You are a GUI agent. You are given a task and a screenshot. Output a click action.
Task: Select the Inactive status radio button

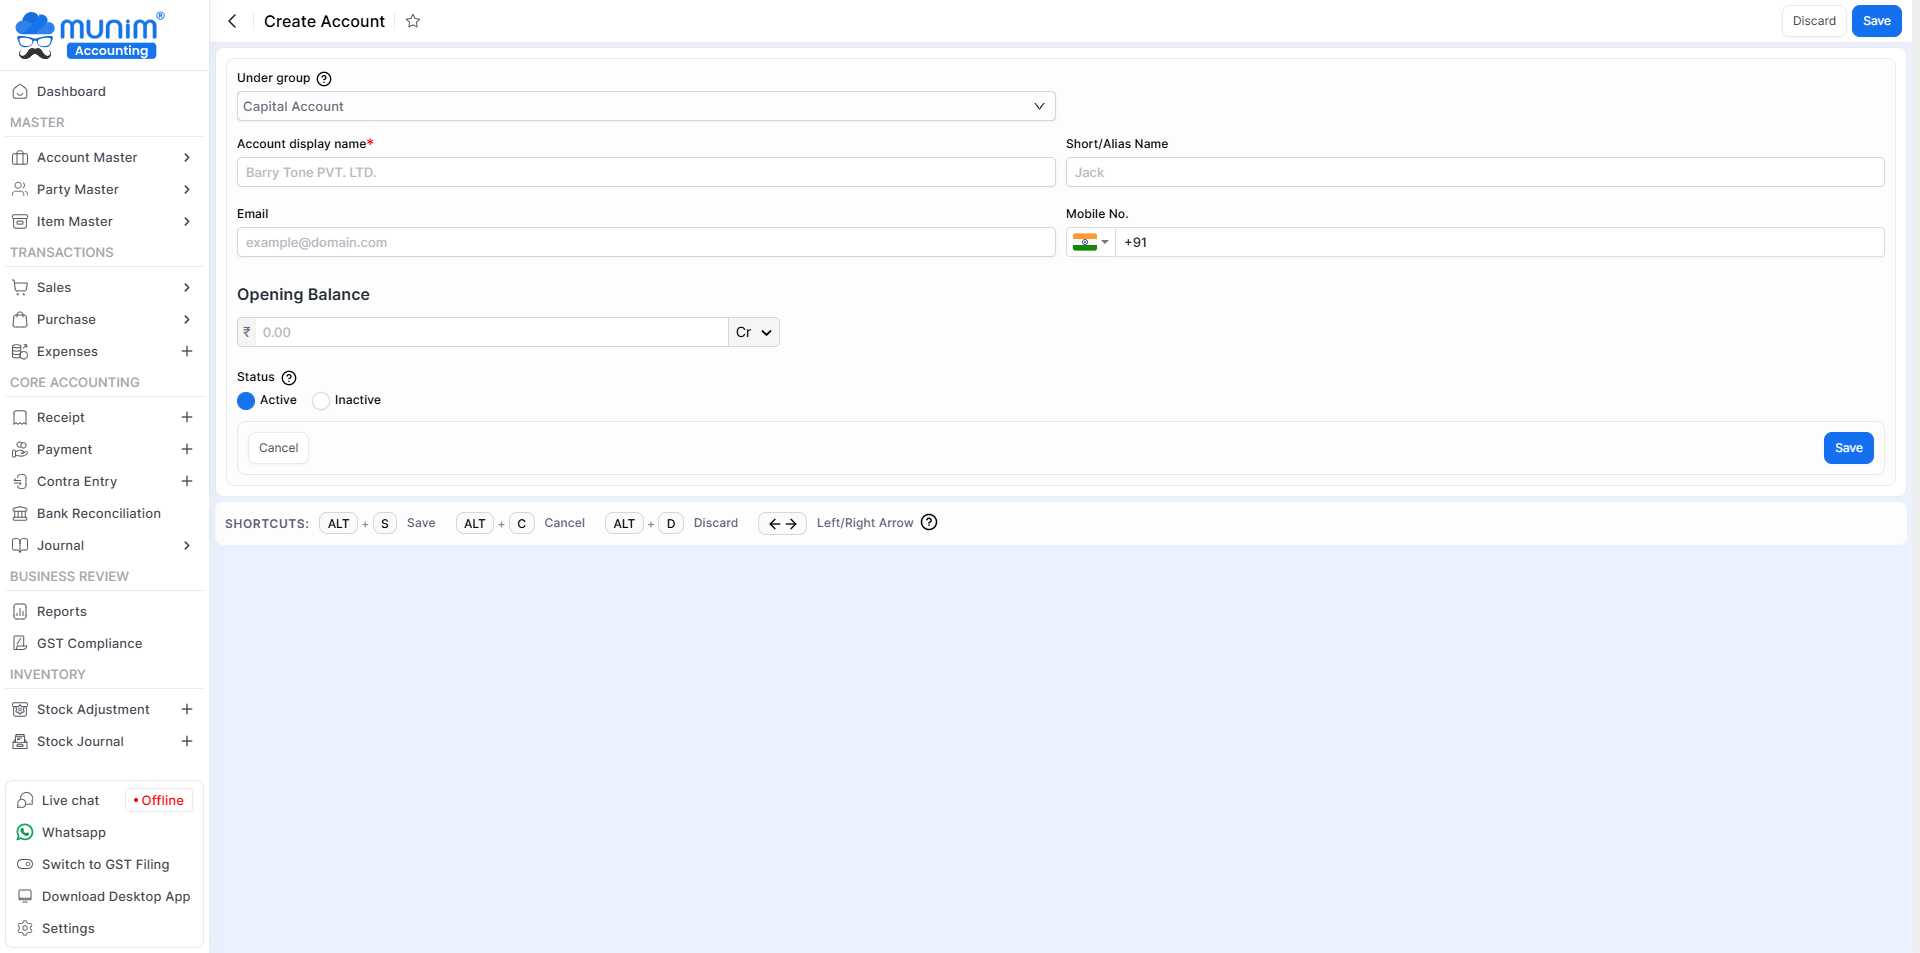(x=321, y=401)
